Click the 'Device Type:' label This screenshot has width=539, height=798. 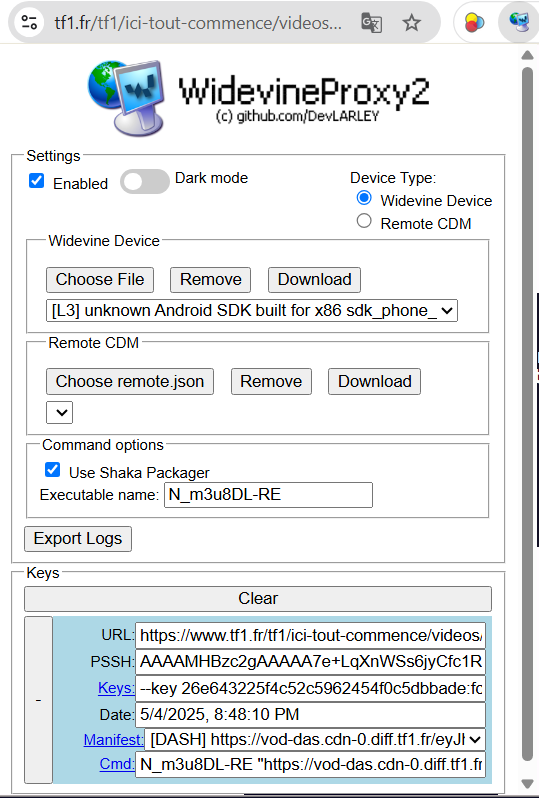tap(393, 178)
